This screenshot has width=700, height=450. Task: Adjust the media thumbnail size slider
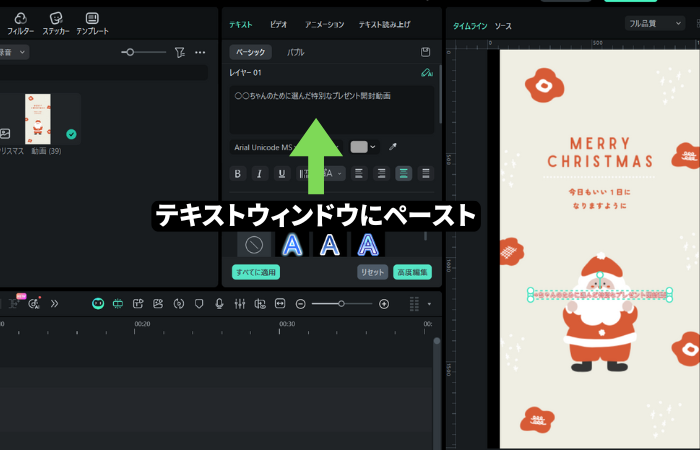[130, 52]
